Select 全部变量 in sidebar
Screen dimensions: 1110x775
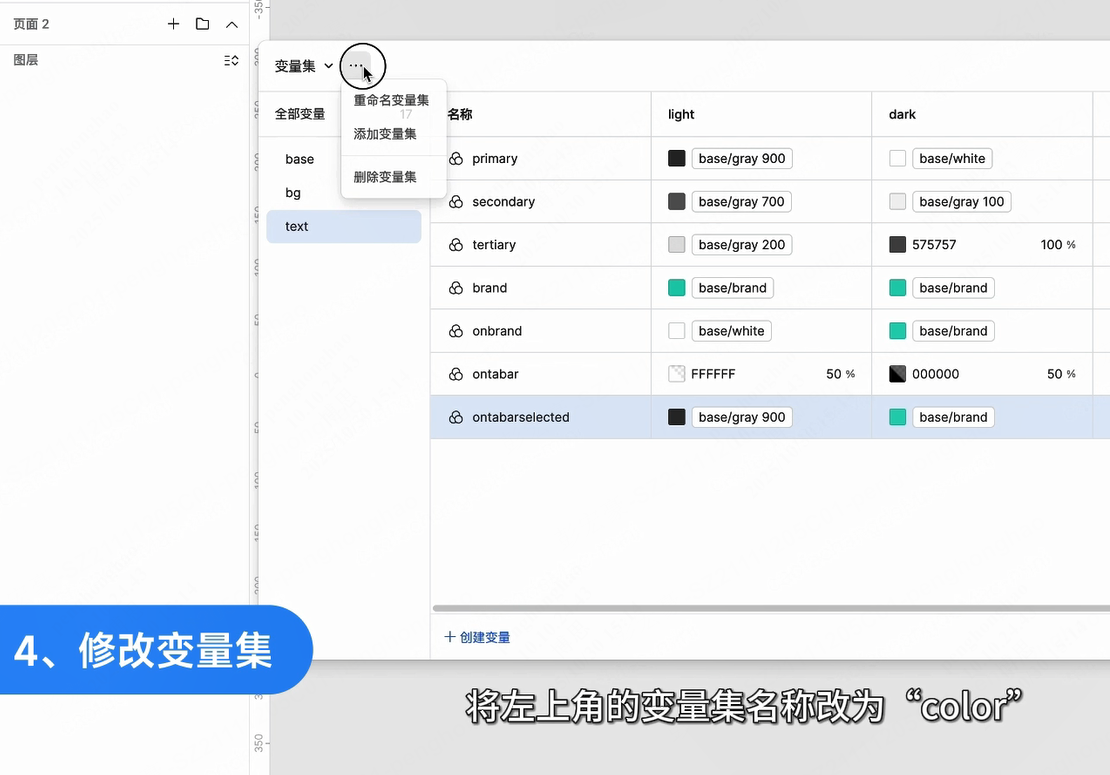tap(300, 114)
